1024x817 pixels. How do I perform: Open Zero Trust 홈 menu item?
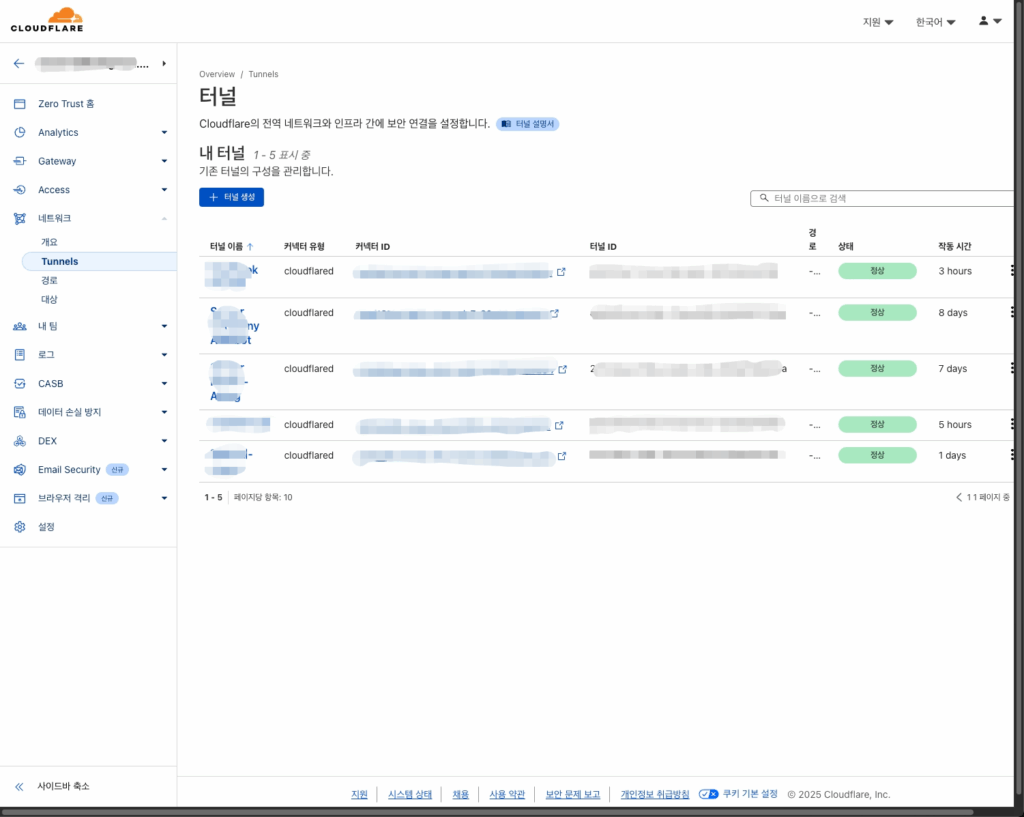(66, 104)
